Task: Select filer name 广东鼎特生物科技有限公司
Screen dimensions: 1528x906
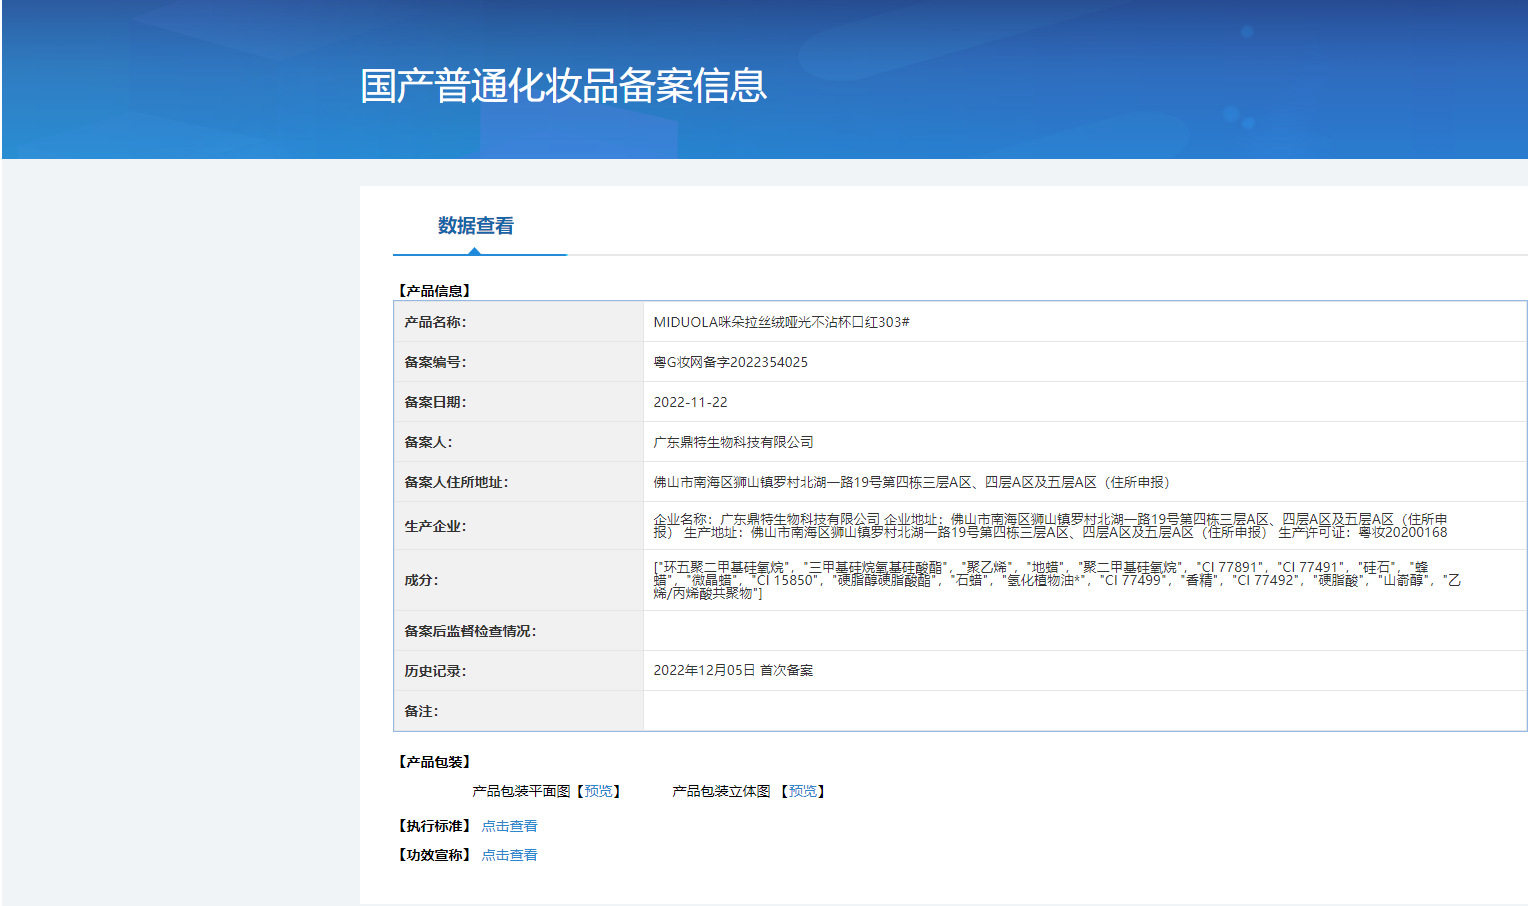Action: [733, 442]
